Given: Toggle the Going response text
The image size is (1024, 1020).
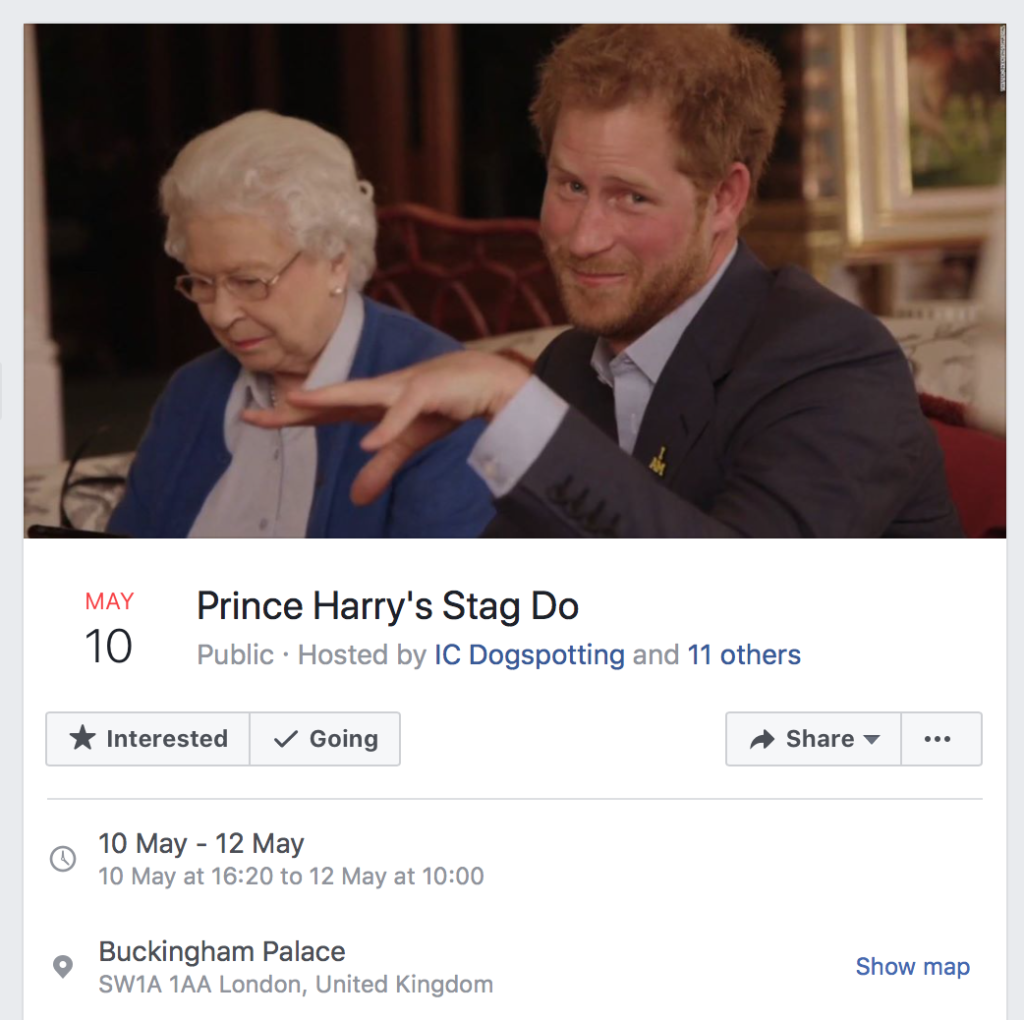Looking at the screenshot, I should click(343, 739).
